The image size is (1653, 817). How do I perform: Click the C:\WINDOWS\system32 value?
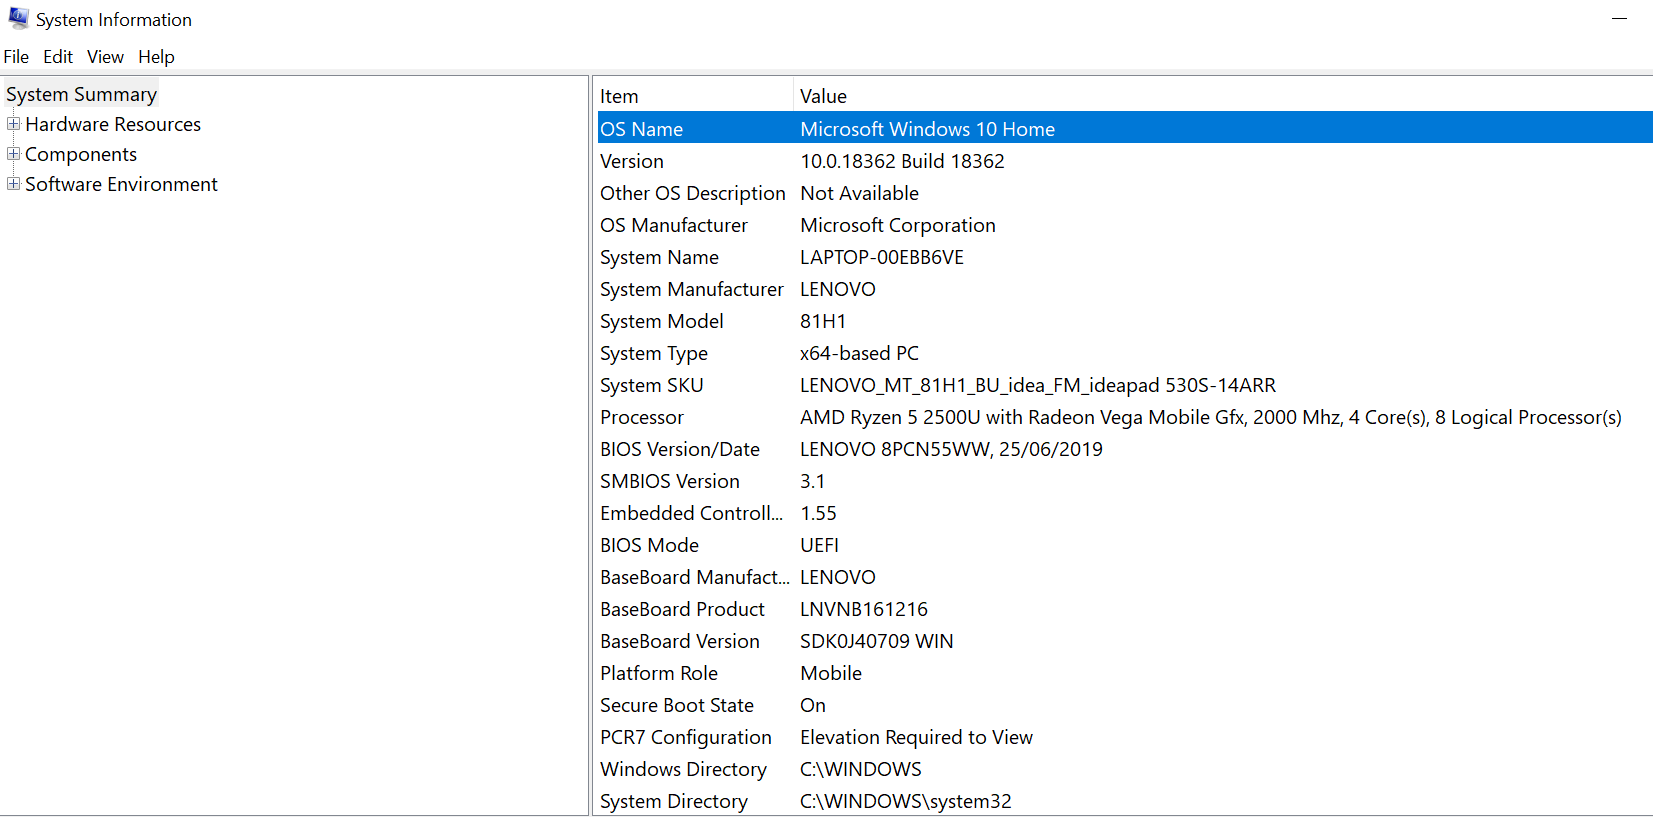coord(906,801)
